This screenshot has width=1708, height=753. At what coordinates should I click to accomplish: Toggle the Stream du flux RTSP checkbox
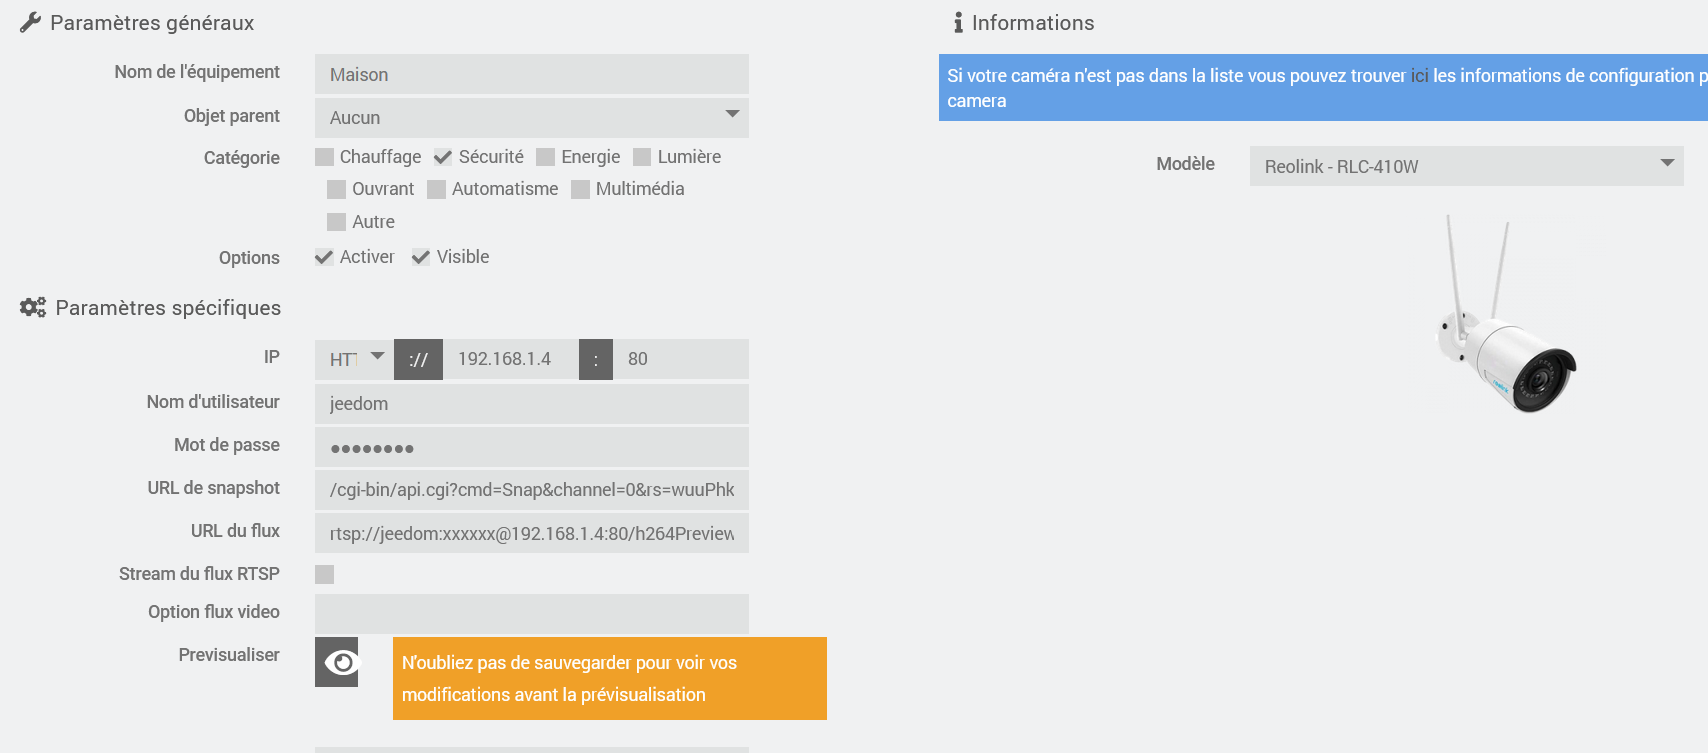324,574
